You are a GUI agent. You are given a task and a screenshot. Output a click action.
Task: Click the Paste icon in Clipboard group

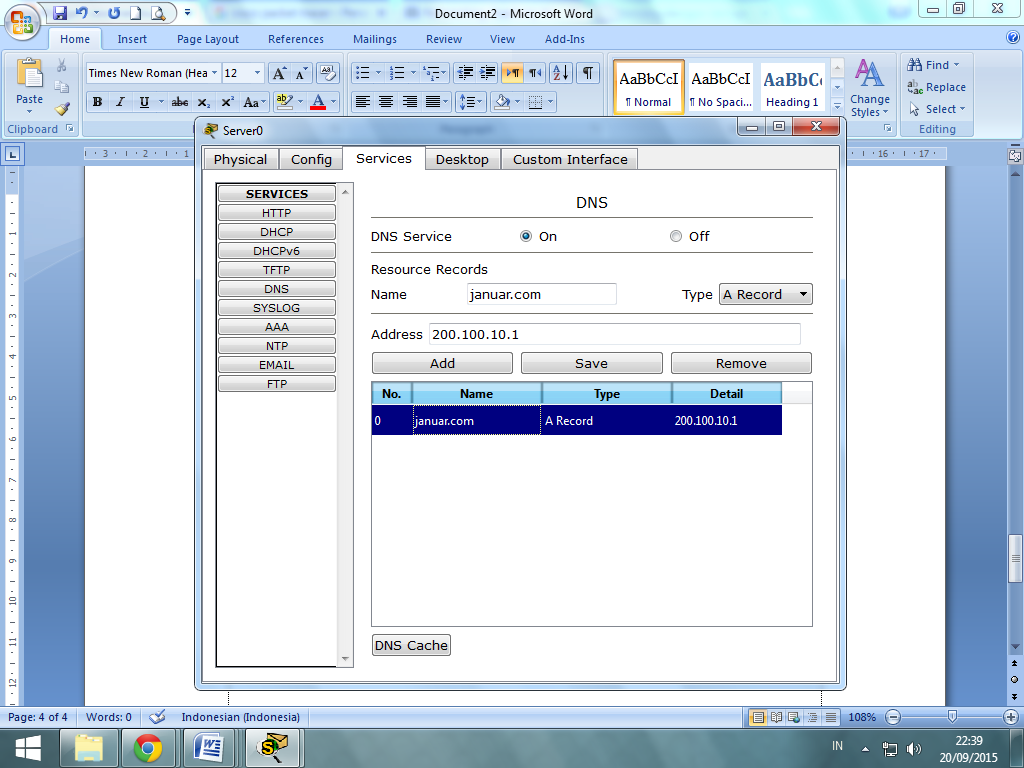[x=29, y=74]
